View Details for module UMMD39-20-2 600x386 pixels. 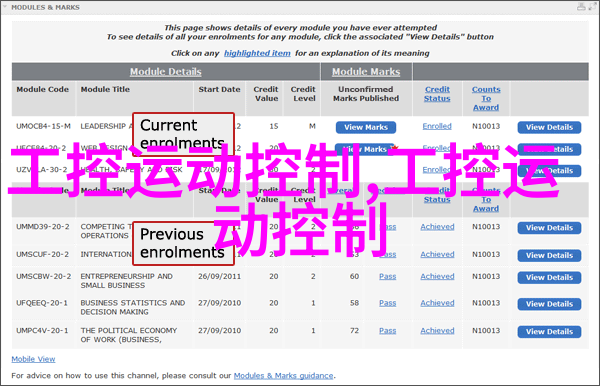click(x=549, y=228)
